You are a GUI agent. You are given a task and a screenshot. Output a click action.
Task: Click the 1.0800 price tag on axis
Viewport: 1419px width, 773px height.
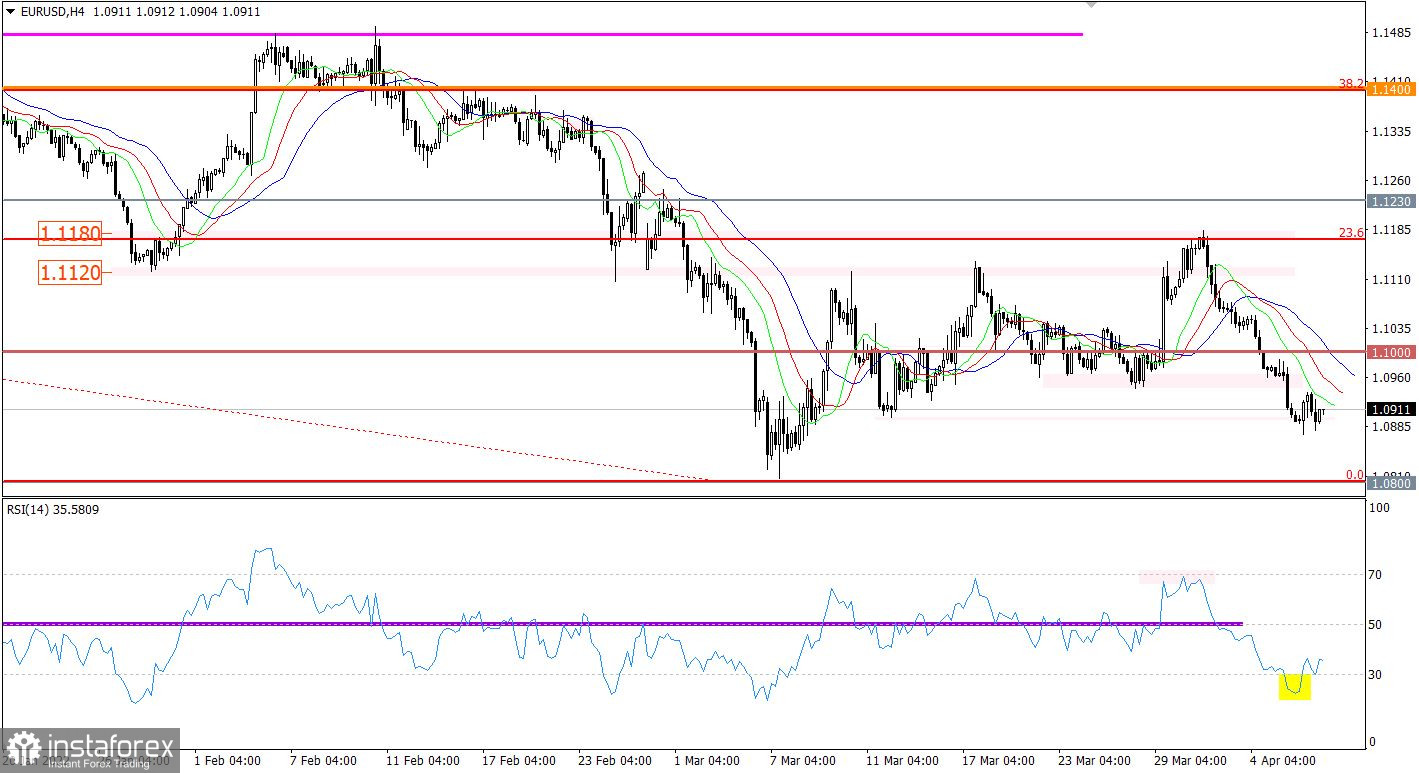1391,484
